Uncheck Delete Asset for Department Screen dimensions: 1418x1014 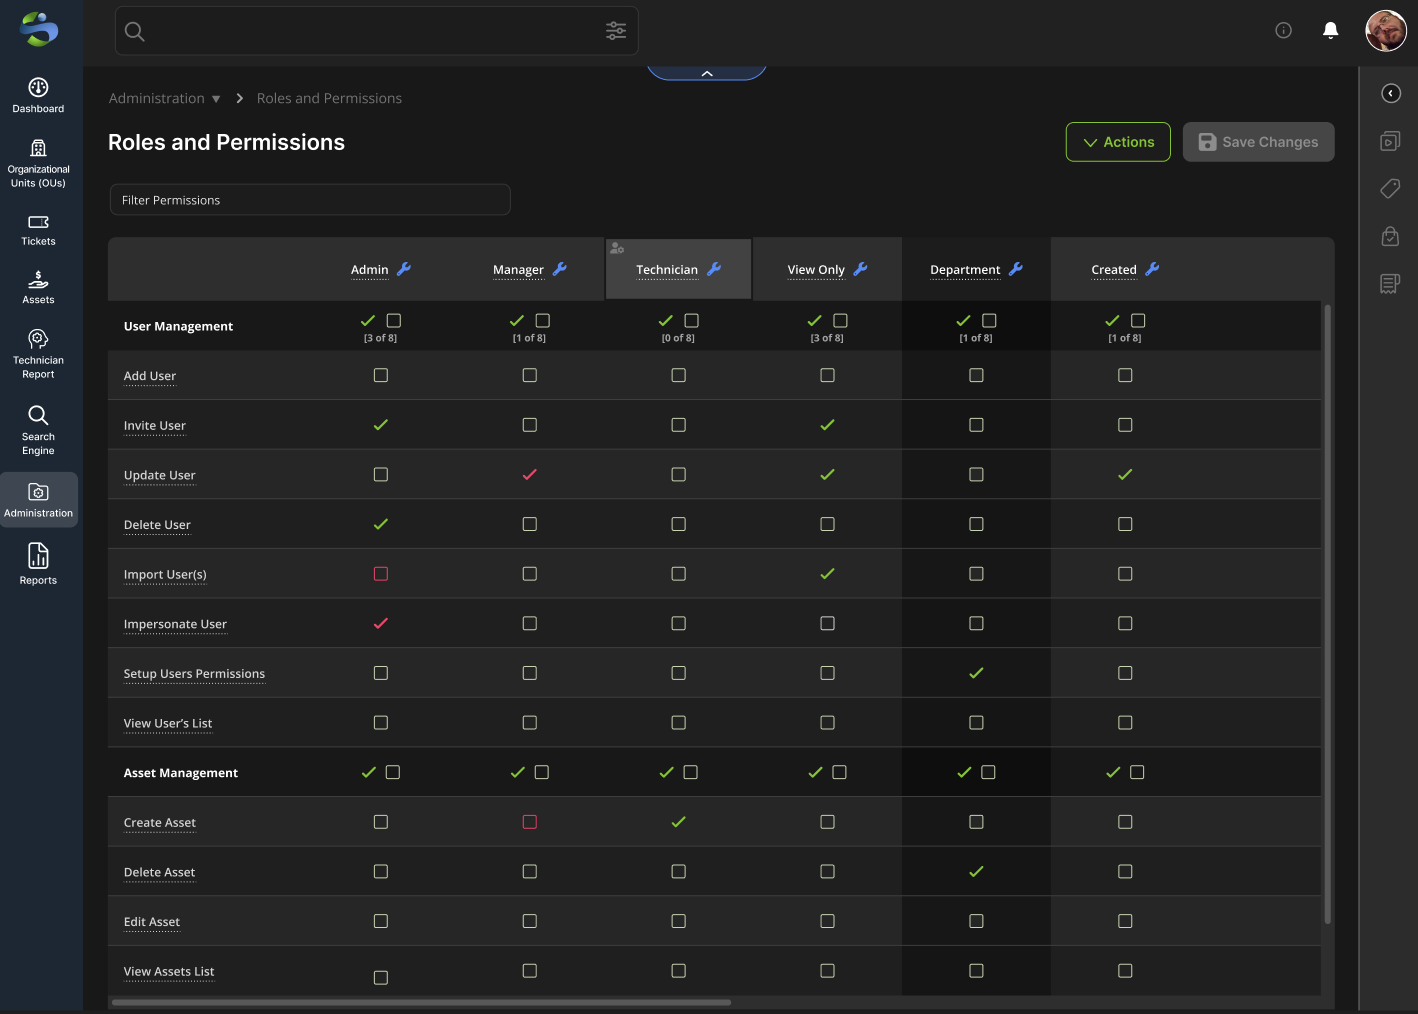click(x=976, y=872)
